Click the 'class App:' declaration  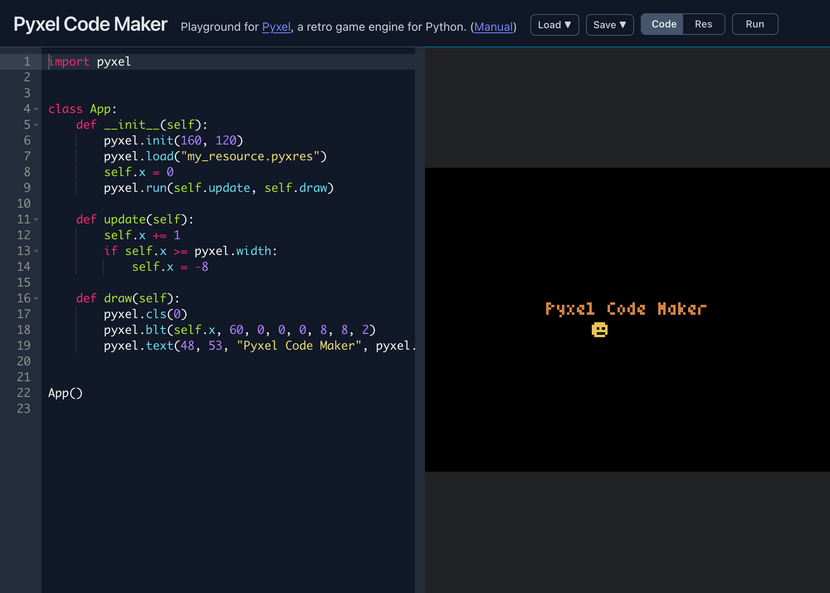[83, 109]
